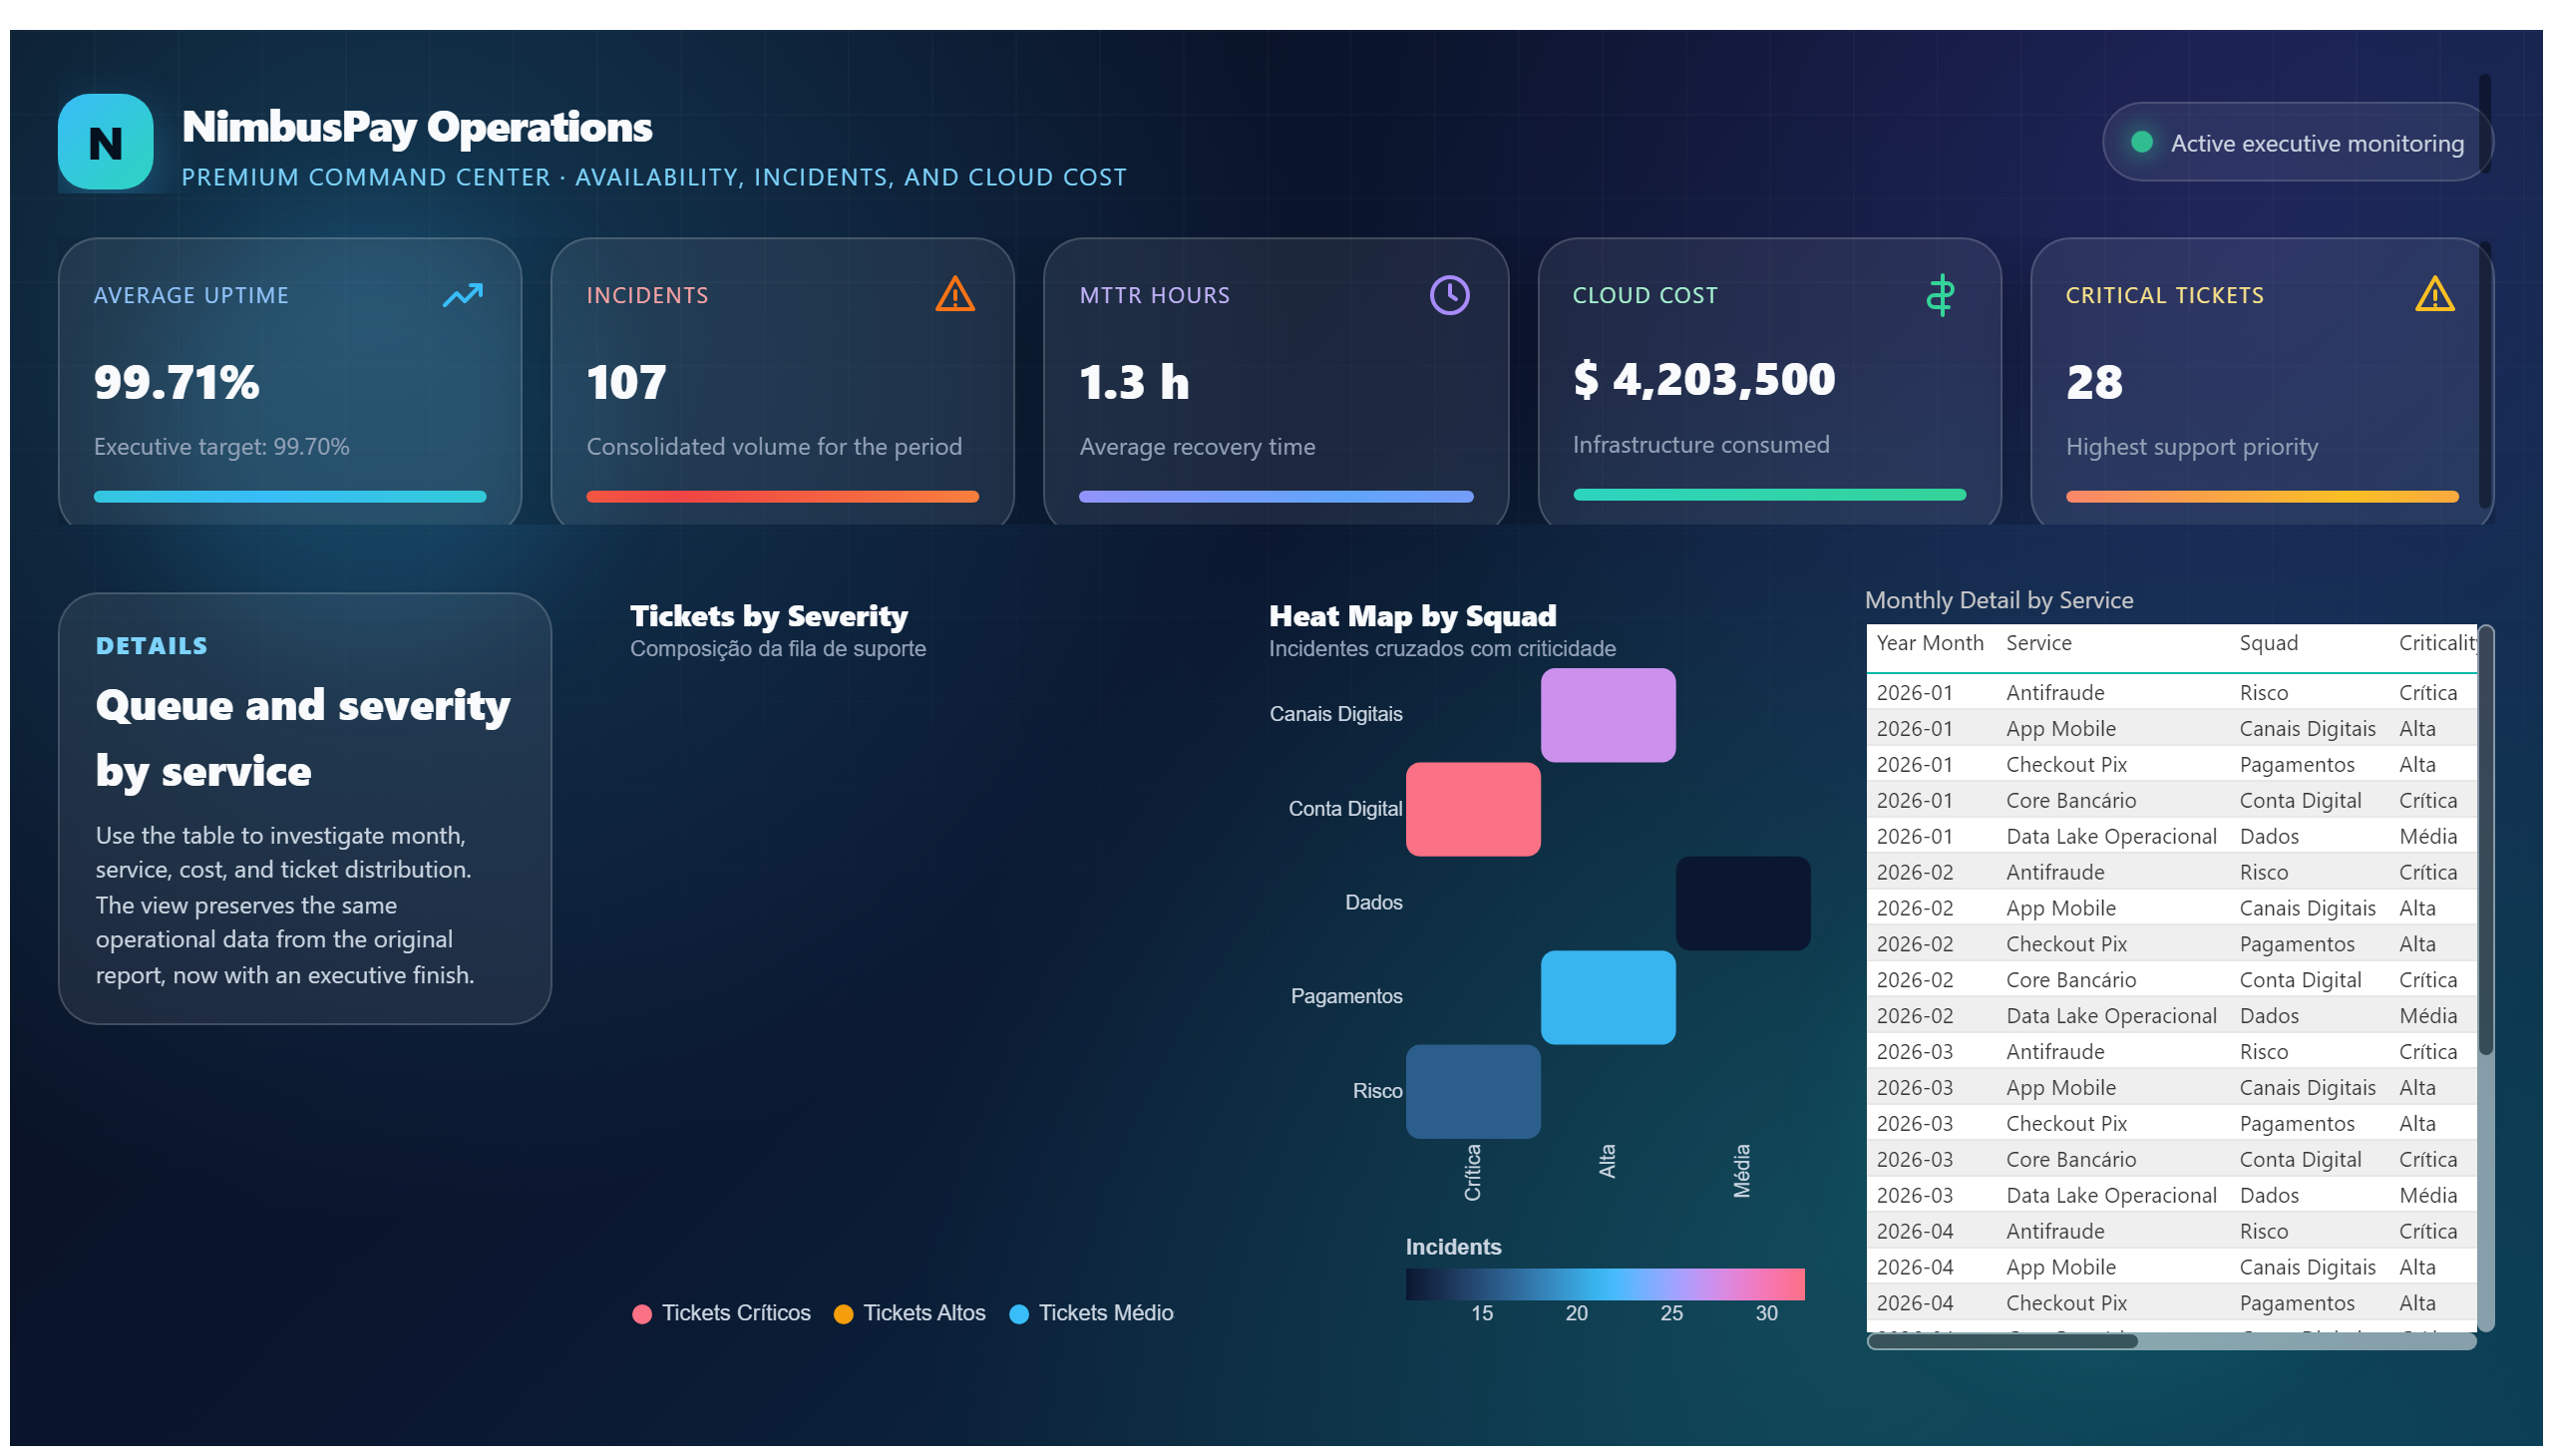Click the Risco Crítica heat map cell
The width and height of the screenshot is (2553, 1456).
coord(1473,1091)
